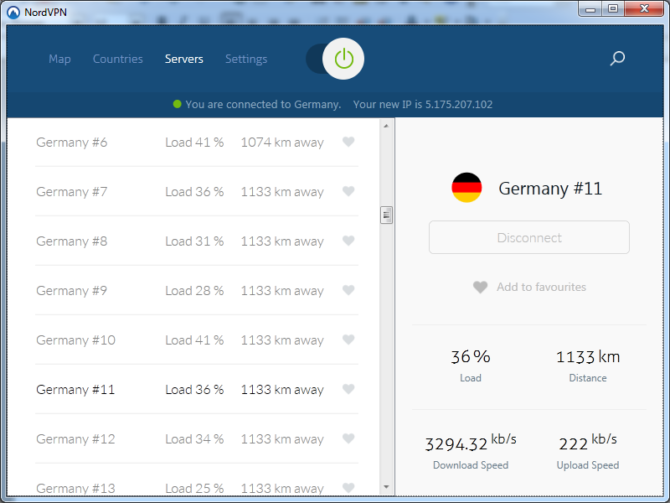This screenshot has width=670, height=503.
Task: Click the IP address 5.175.207.102 text
Action: coord(458,104)
